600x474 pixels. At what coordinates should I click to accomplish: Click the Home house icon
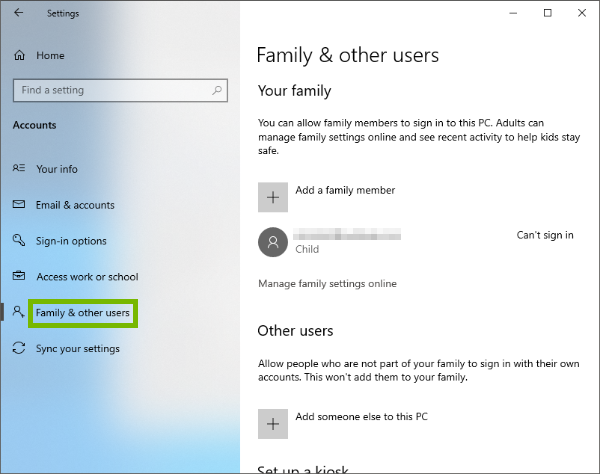[19, 55]
